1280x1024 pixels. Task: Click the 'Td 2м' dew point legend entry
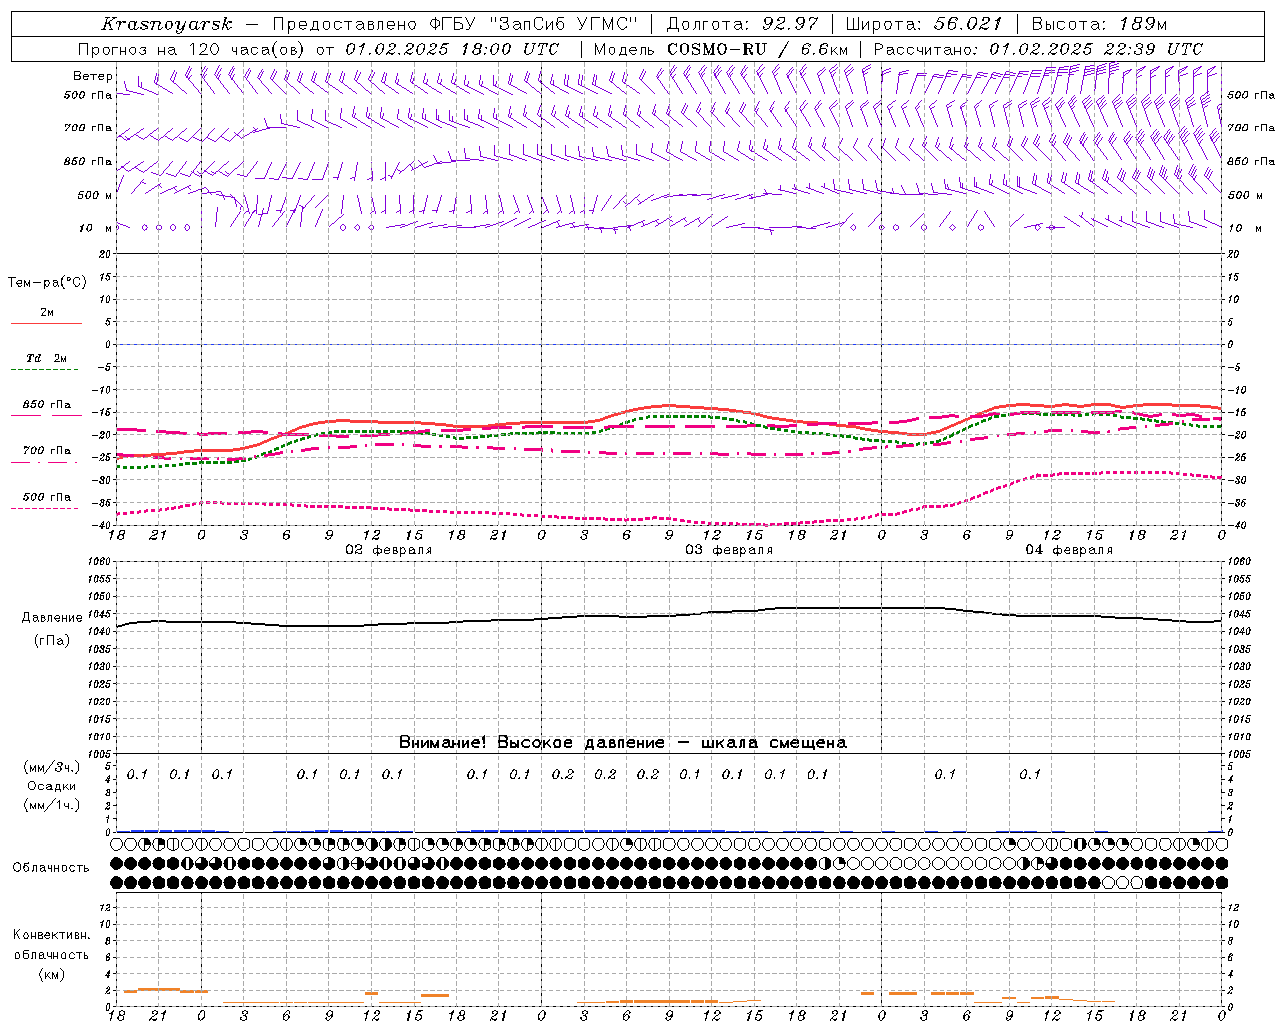point(46,358)
